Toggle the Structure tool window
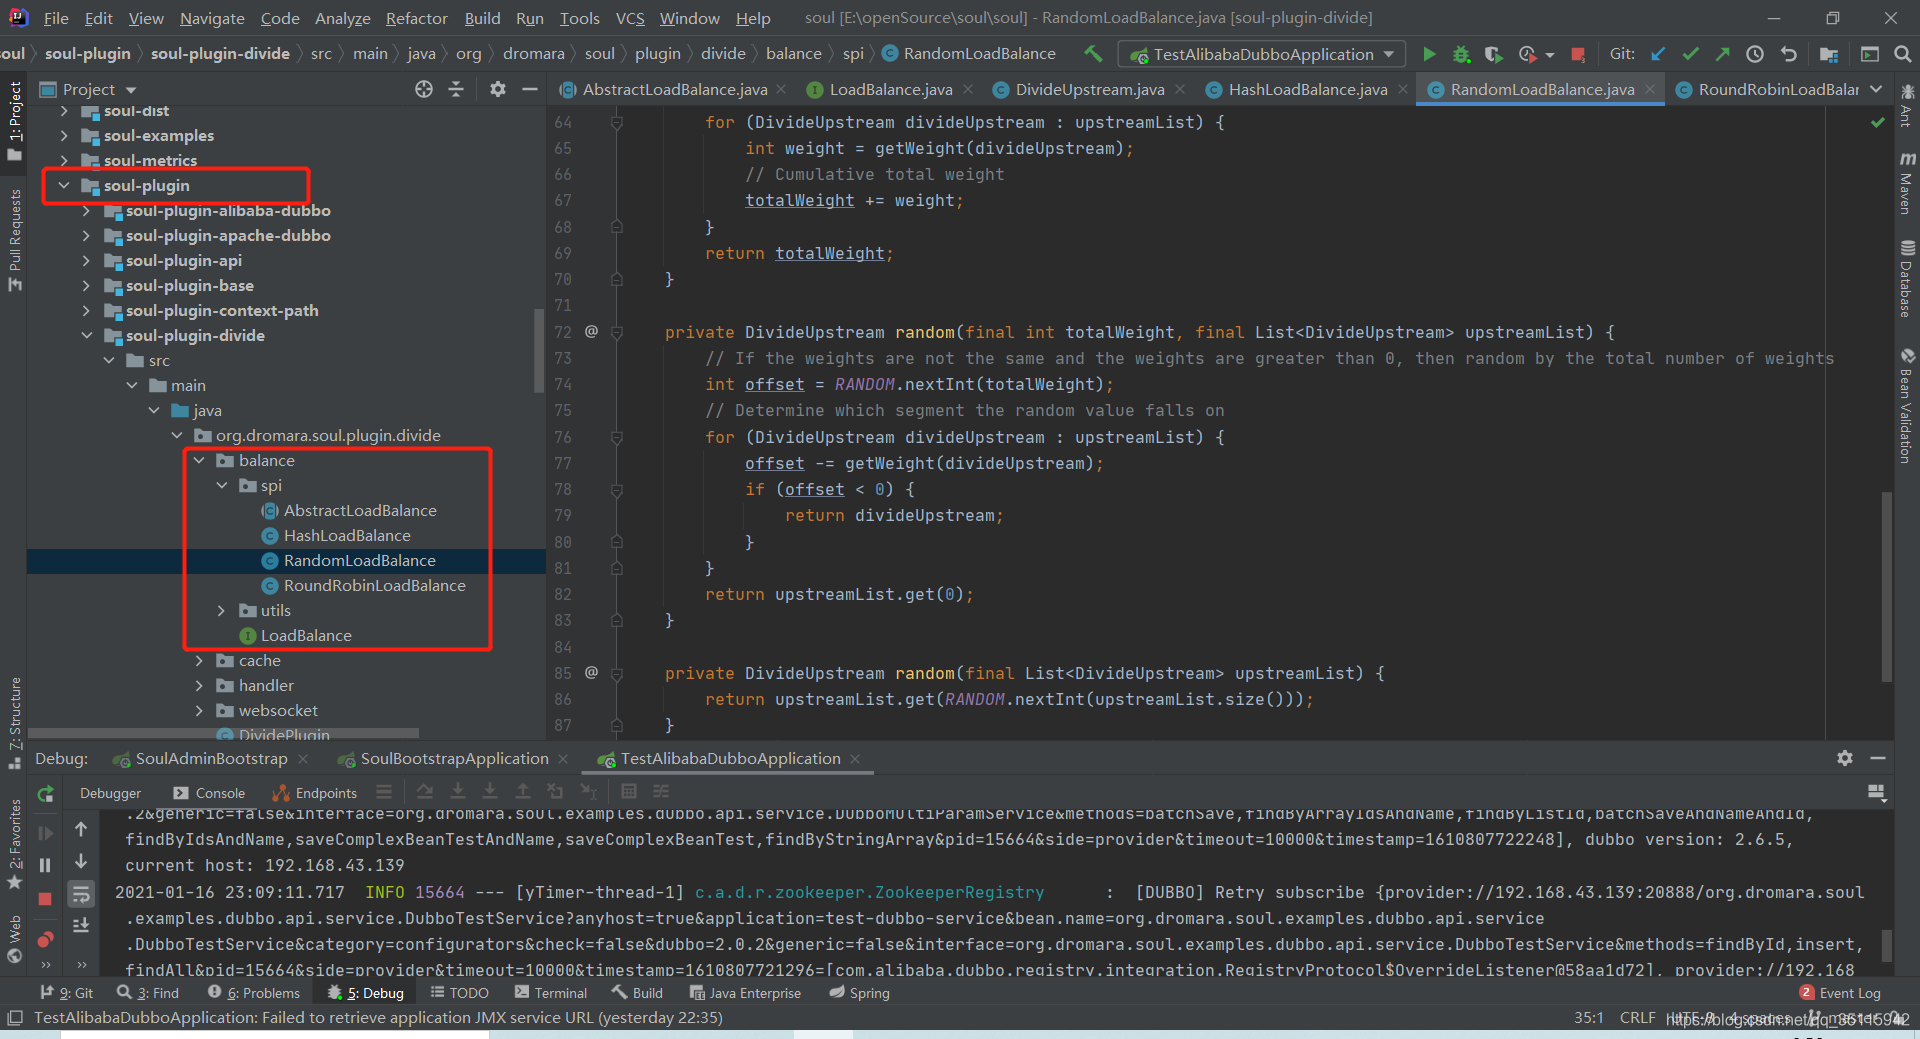Screen dimensions: 1920x1039 15,723
